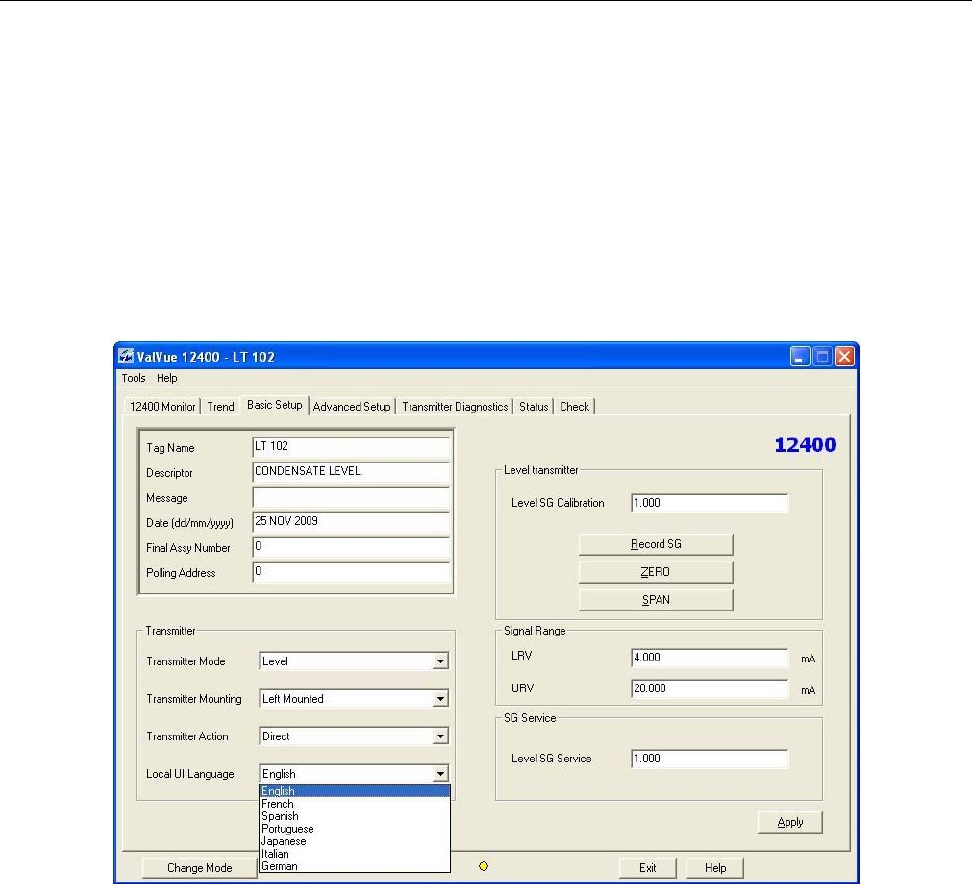Select German in the language list
Viewport: 972px width, 884px height.
(x=355, y=866)
